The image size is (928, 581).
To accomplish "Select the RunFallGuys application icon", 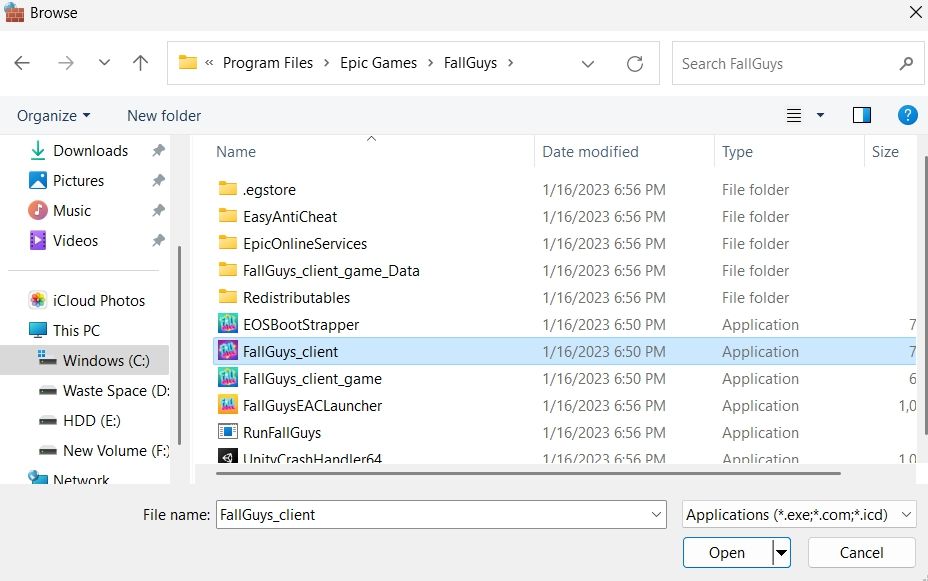I will pos(228,432).
